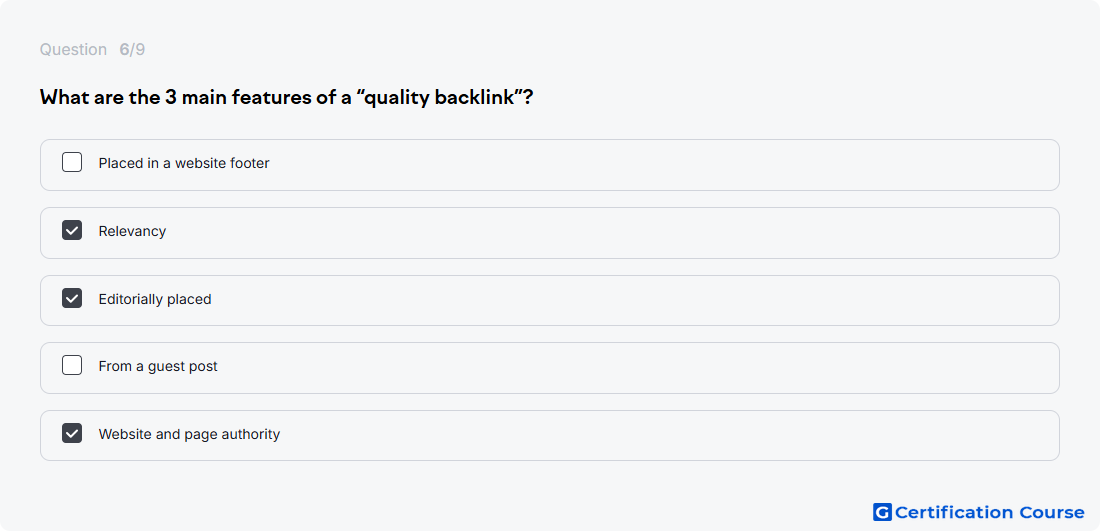Click the grey "Question" label
1100x531 pixels.
click(x=73, y=50)
